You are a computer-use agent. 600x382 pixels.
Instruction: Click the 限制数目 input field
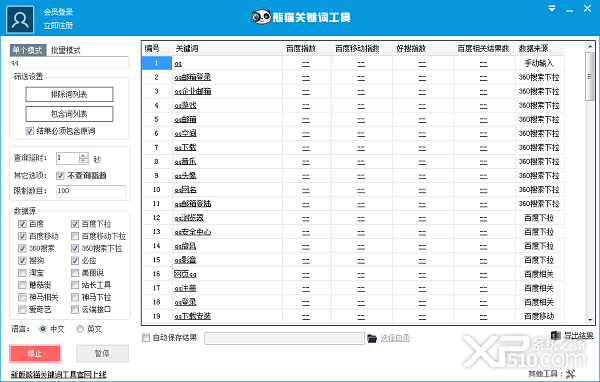click(x=91, y=191)
